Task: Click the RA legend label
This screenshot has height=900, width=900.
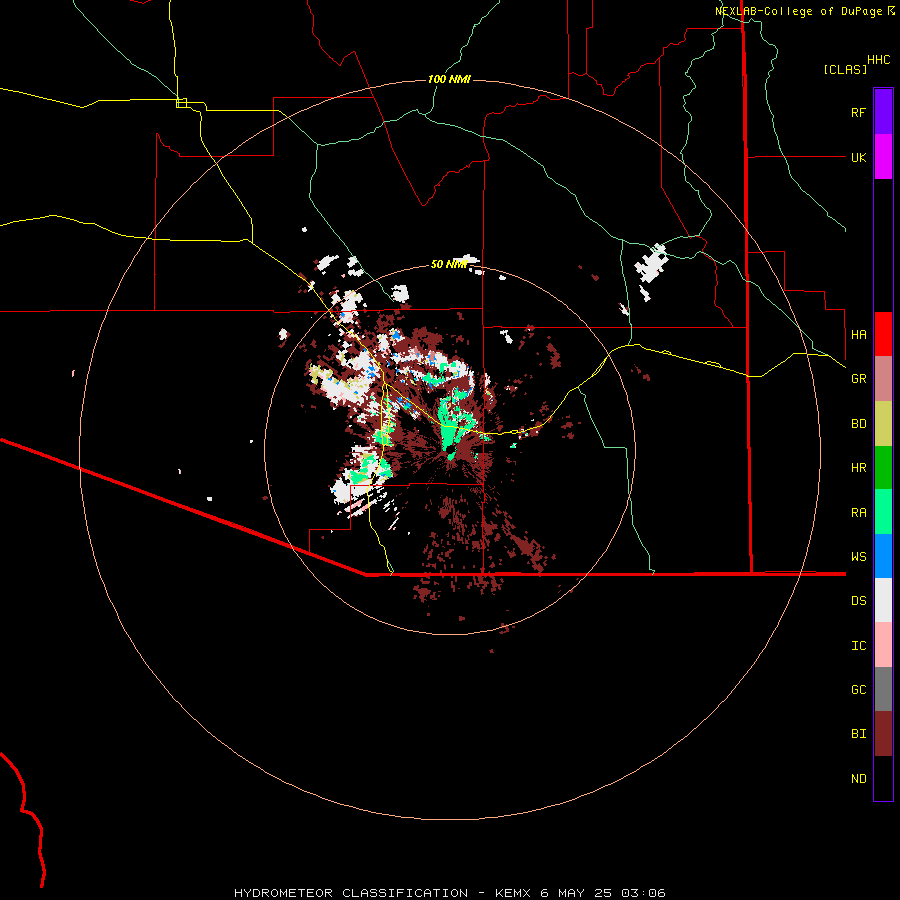Action: [x=858, y=513]
